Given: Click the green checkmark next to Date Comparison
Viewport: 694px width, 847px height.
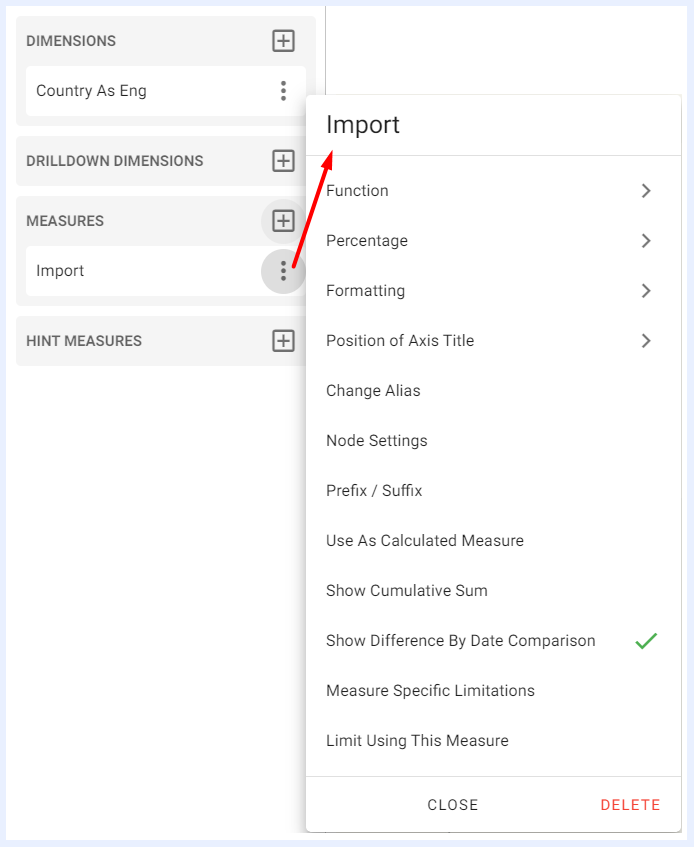Looking at the screenshot, I should click(646, 641).
